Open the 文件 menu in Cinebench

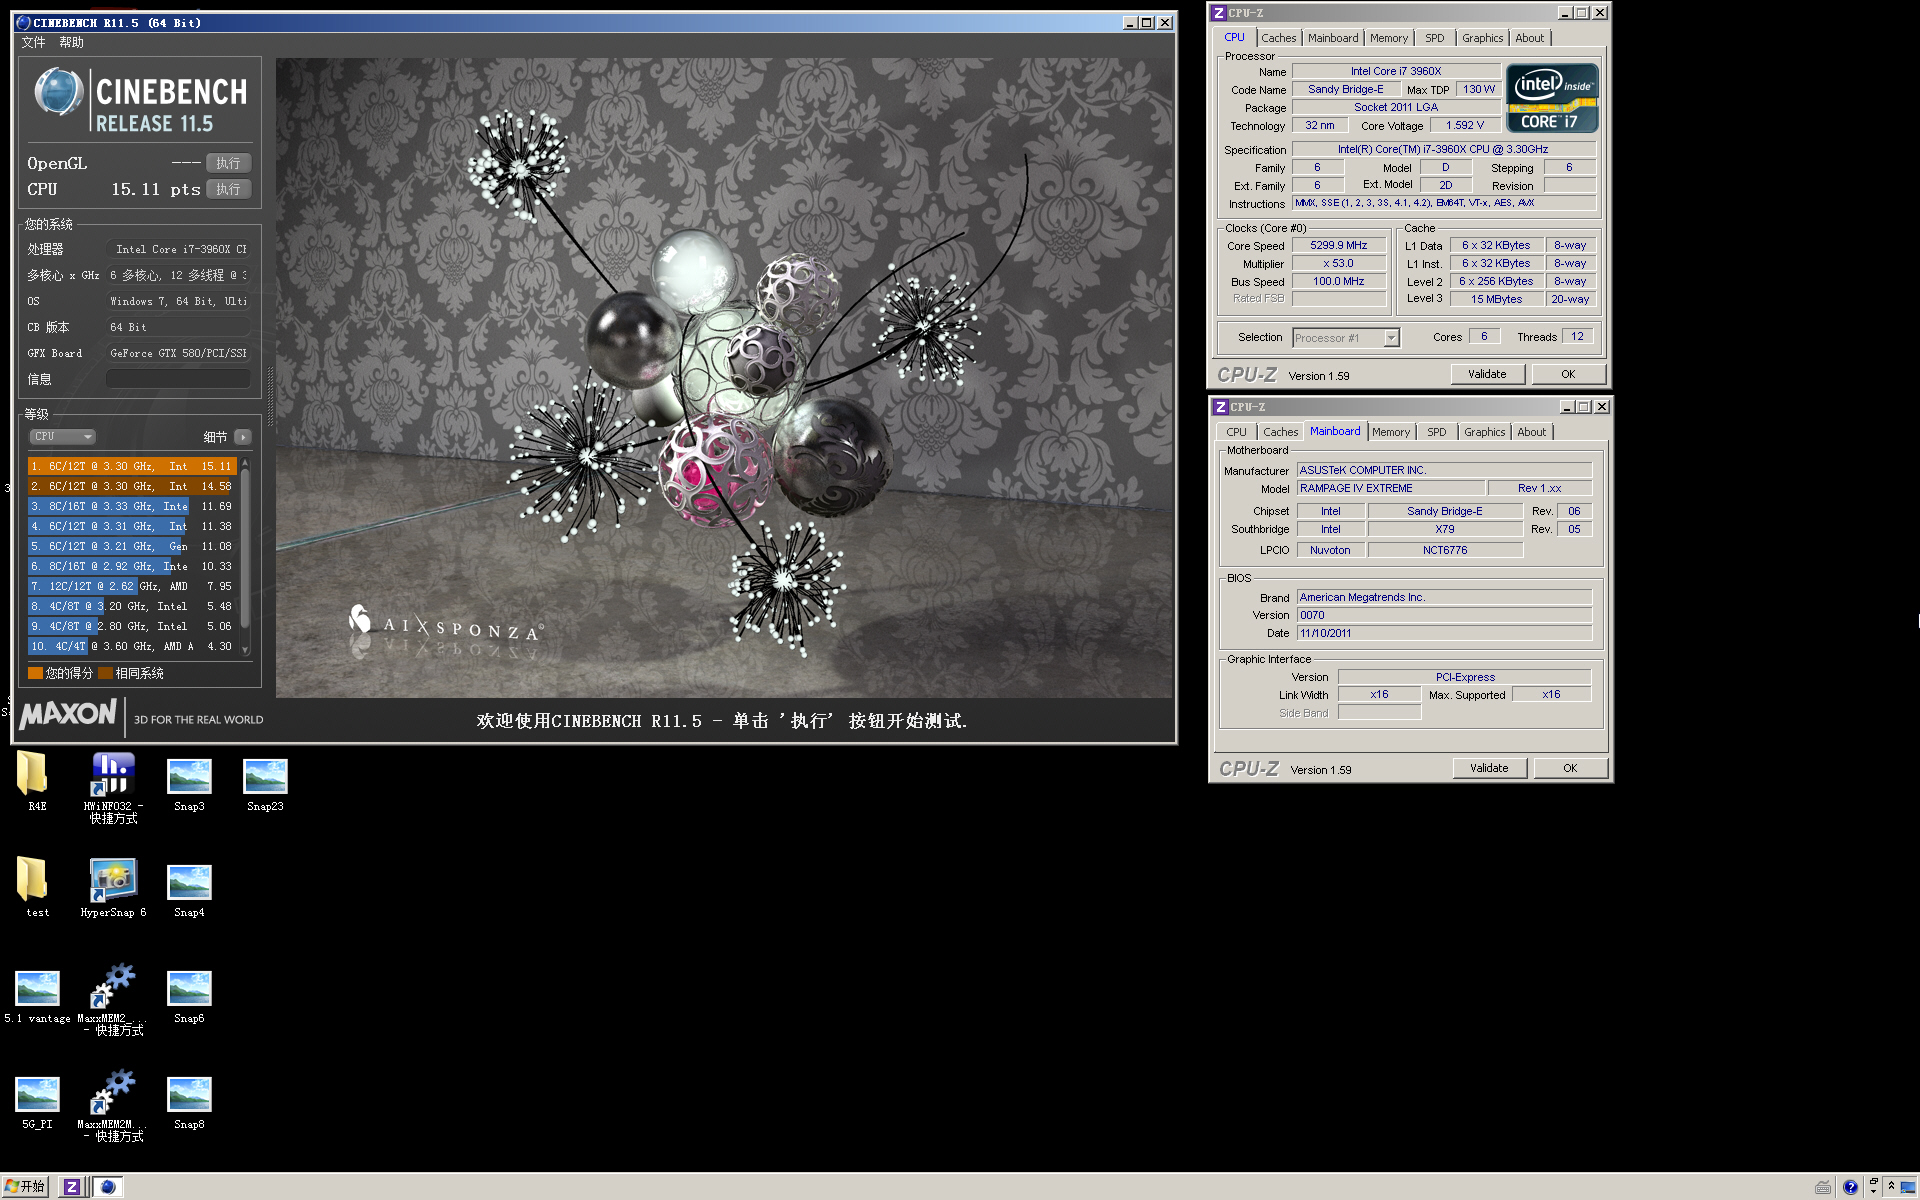(x=33, y=42)
